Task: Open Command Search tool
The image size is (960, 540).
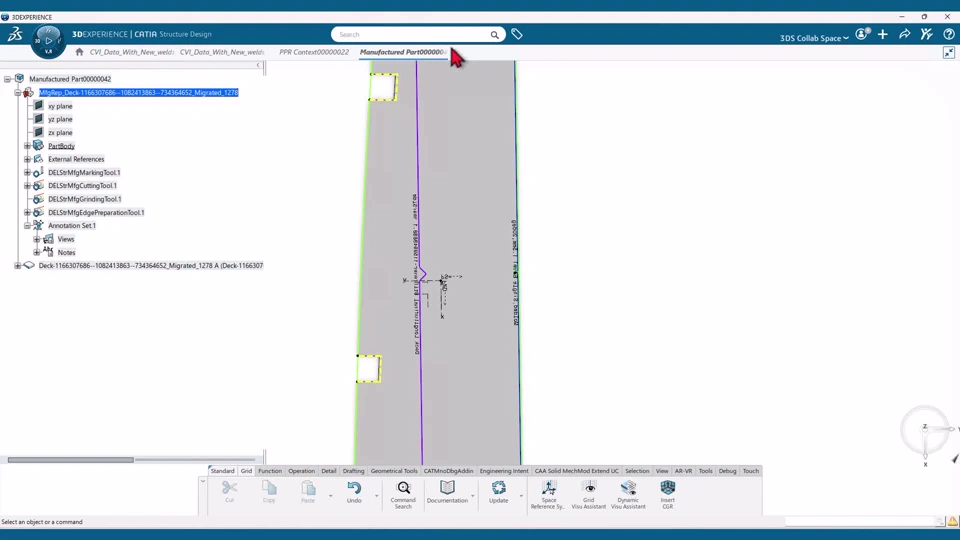Action: [x=403, y=495]
